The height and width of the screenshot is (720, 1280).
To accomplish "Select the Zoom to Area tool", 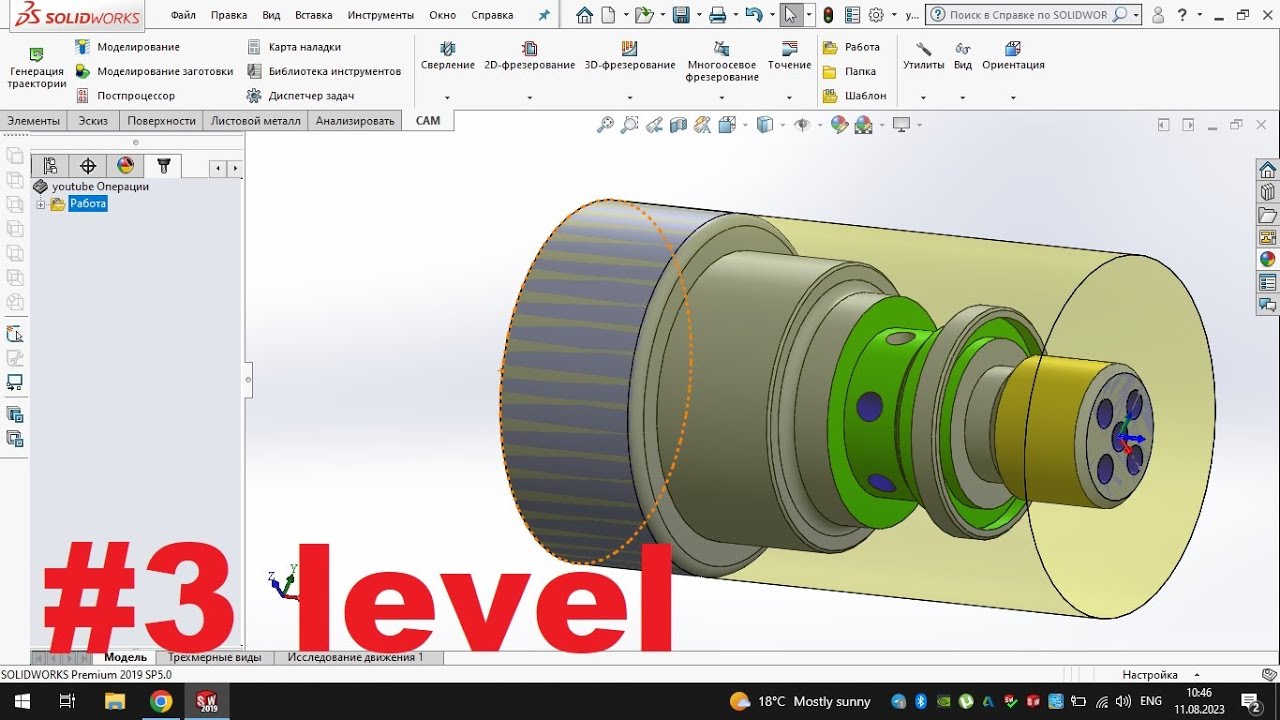I will (x=629, y=125).
